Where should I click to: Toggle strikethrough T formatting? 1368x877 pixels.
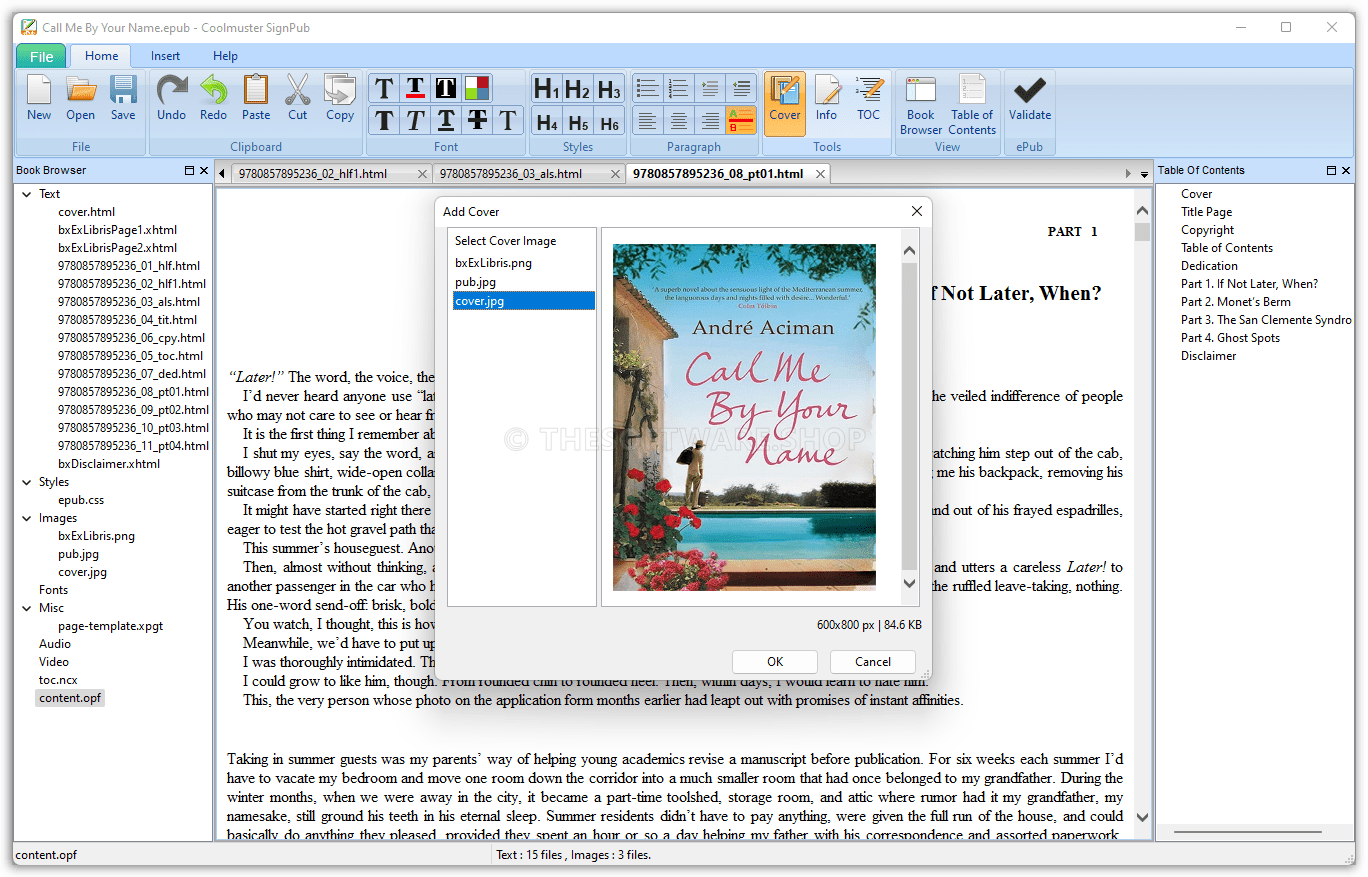477,121
